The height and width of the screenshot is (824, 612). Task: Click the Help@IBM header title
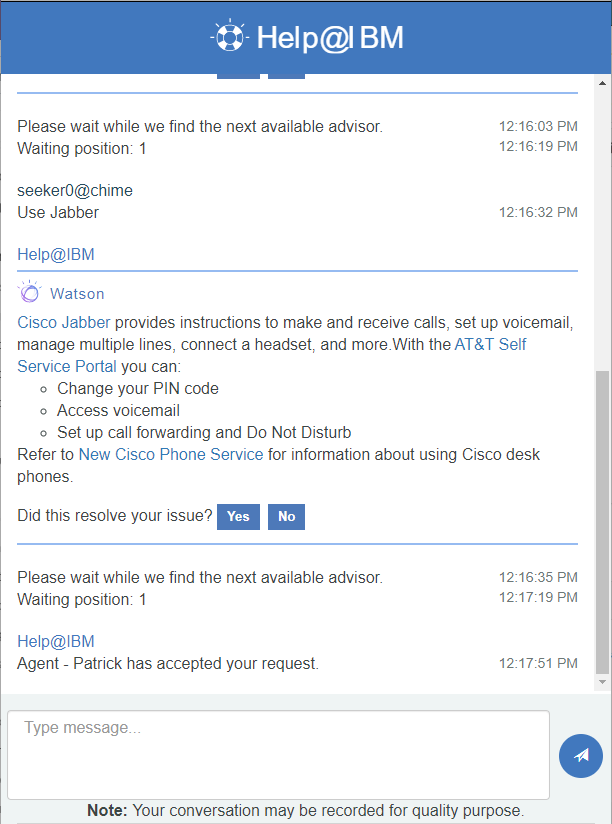pos(330,38)
